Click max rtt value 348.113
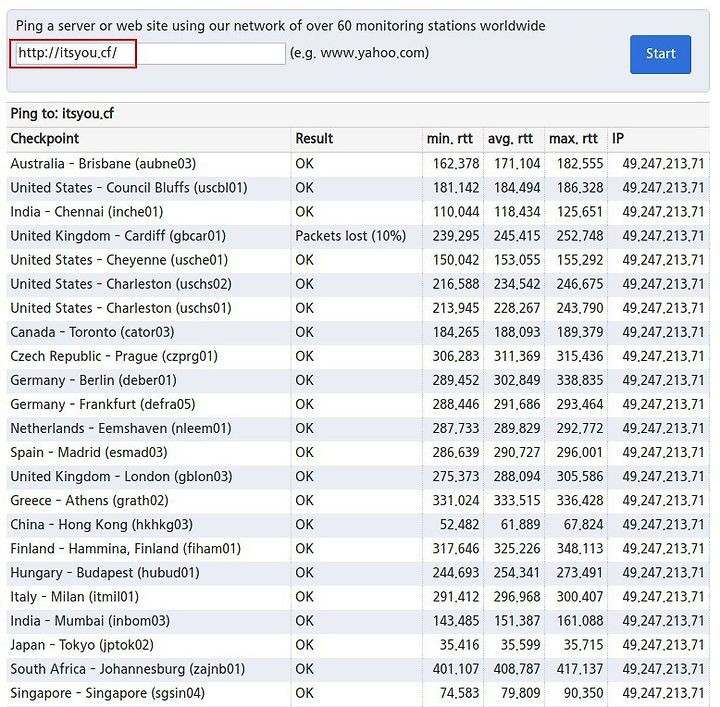 [580, 549]
